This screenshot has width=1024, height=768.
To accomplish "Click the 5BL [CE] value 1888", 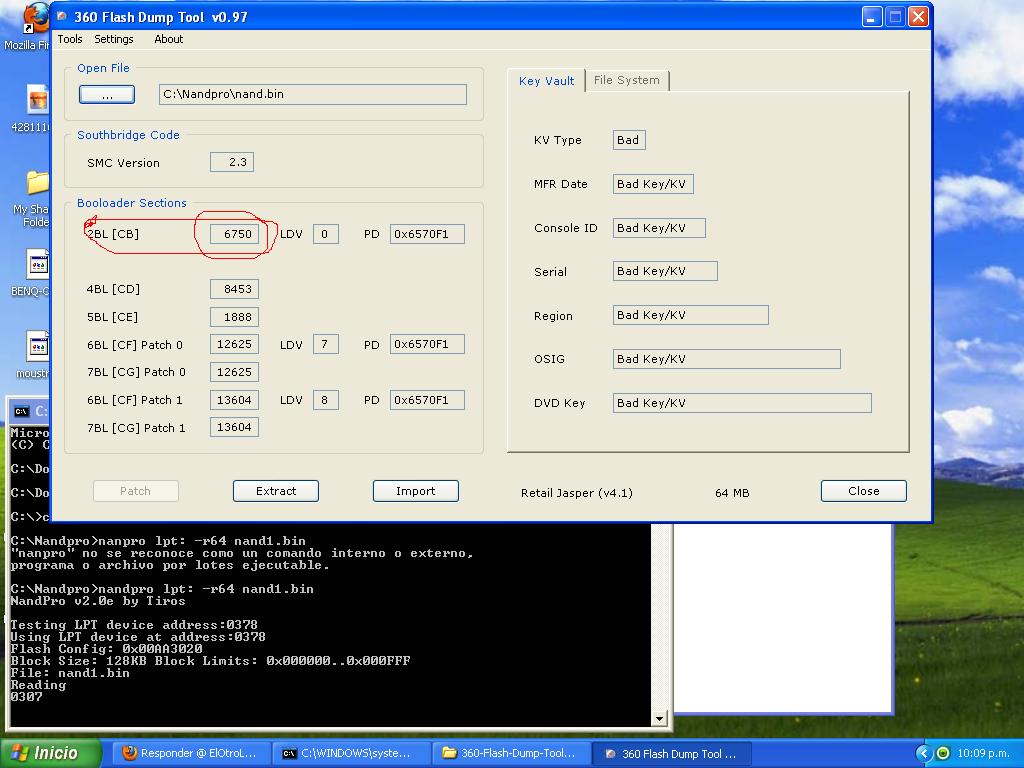I will click(x=234, y=317).
